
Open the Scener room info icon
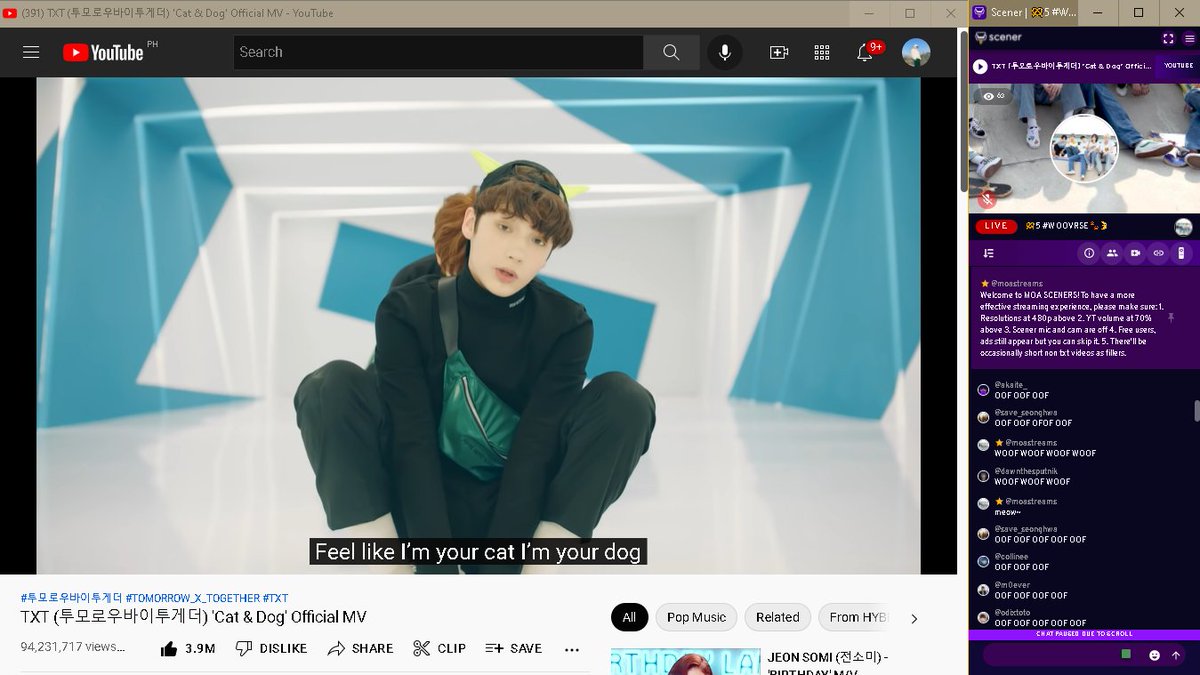tap(1089, 253)
